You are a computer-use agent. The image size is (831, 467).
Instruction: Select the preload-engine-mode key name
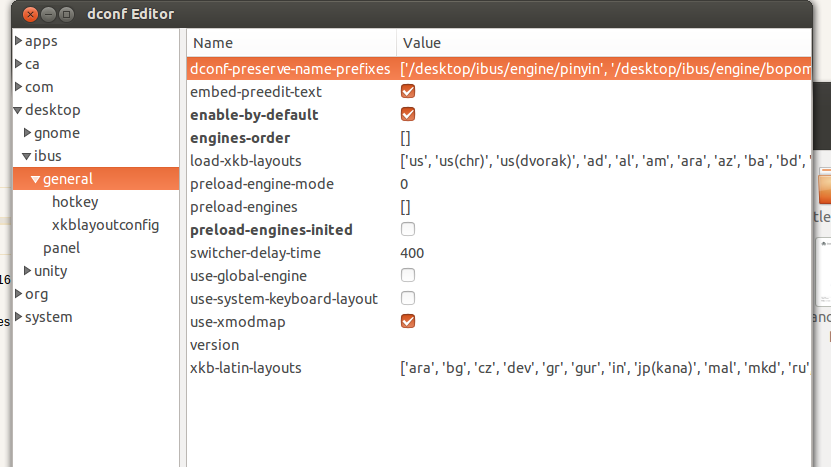click(x=262, y=184)
